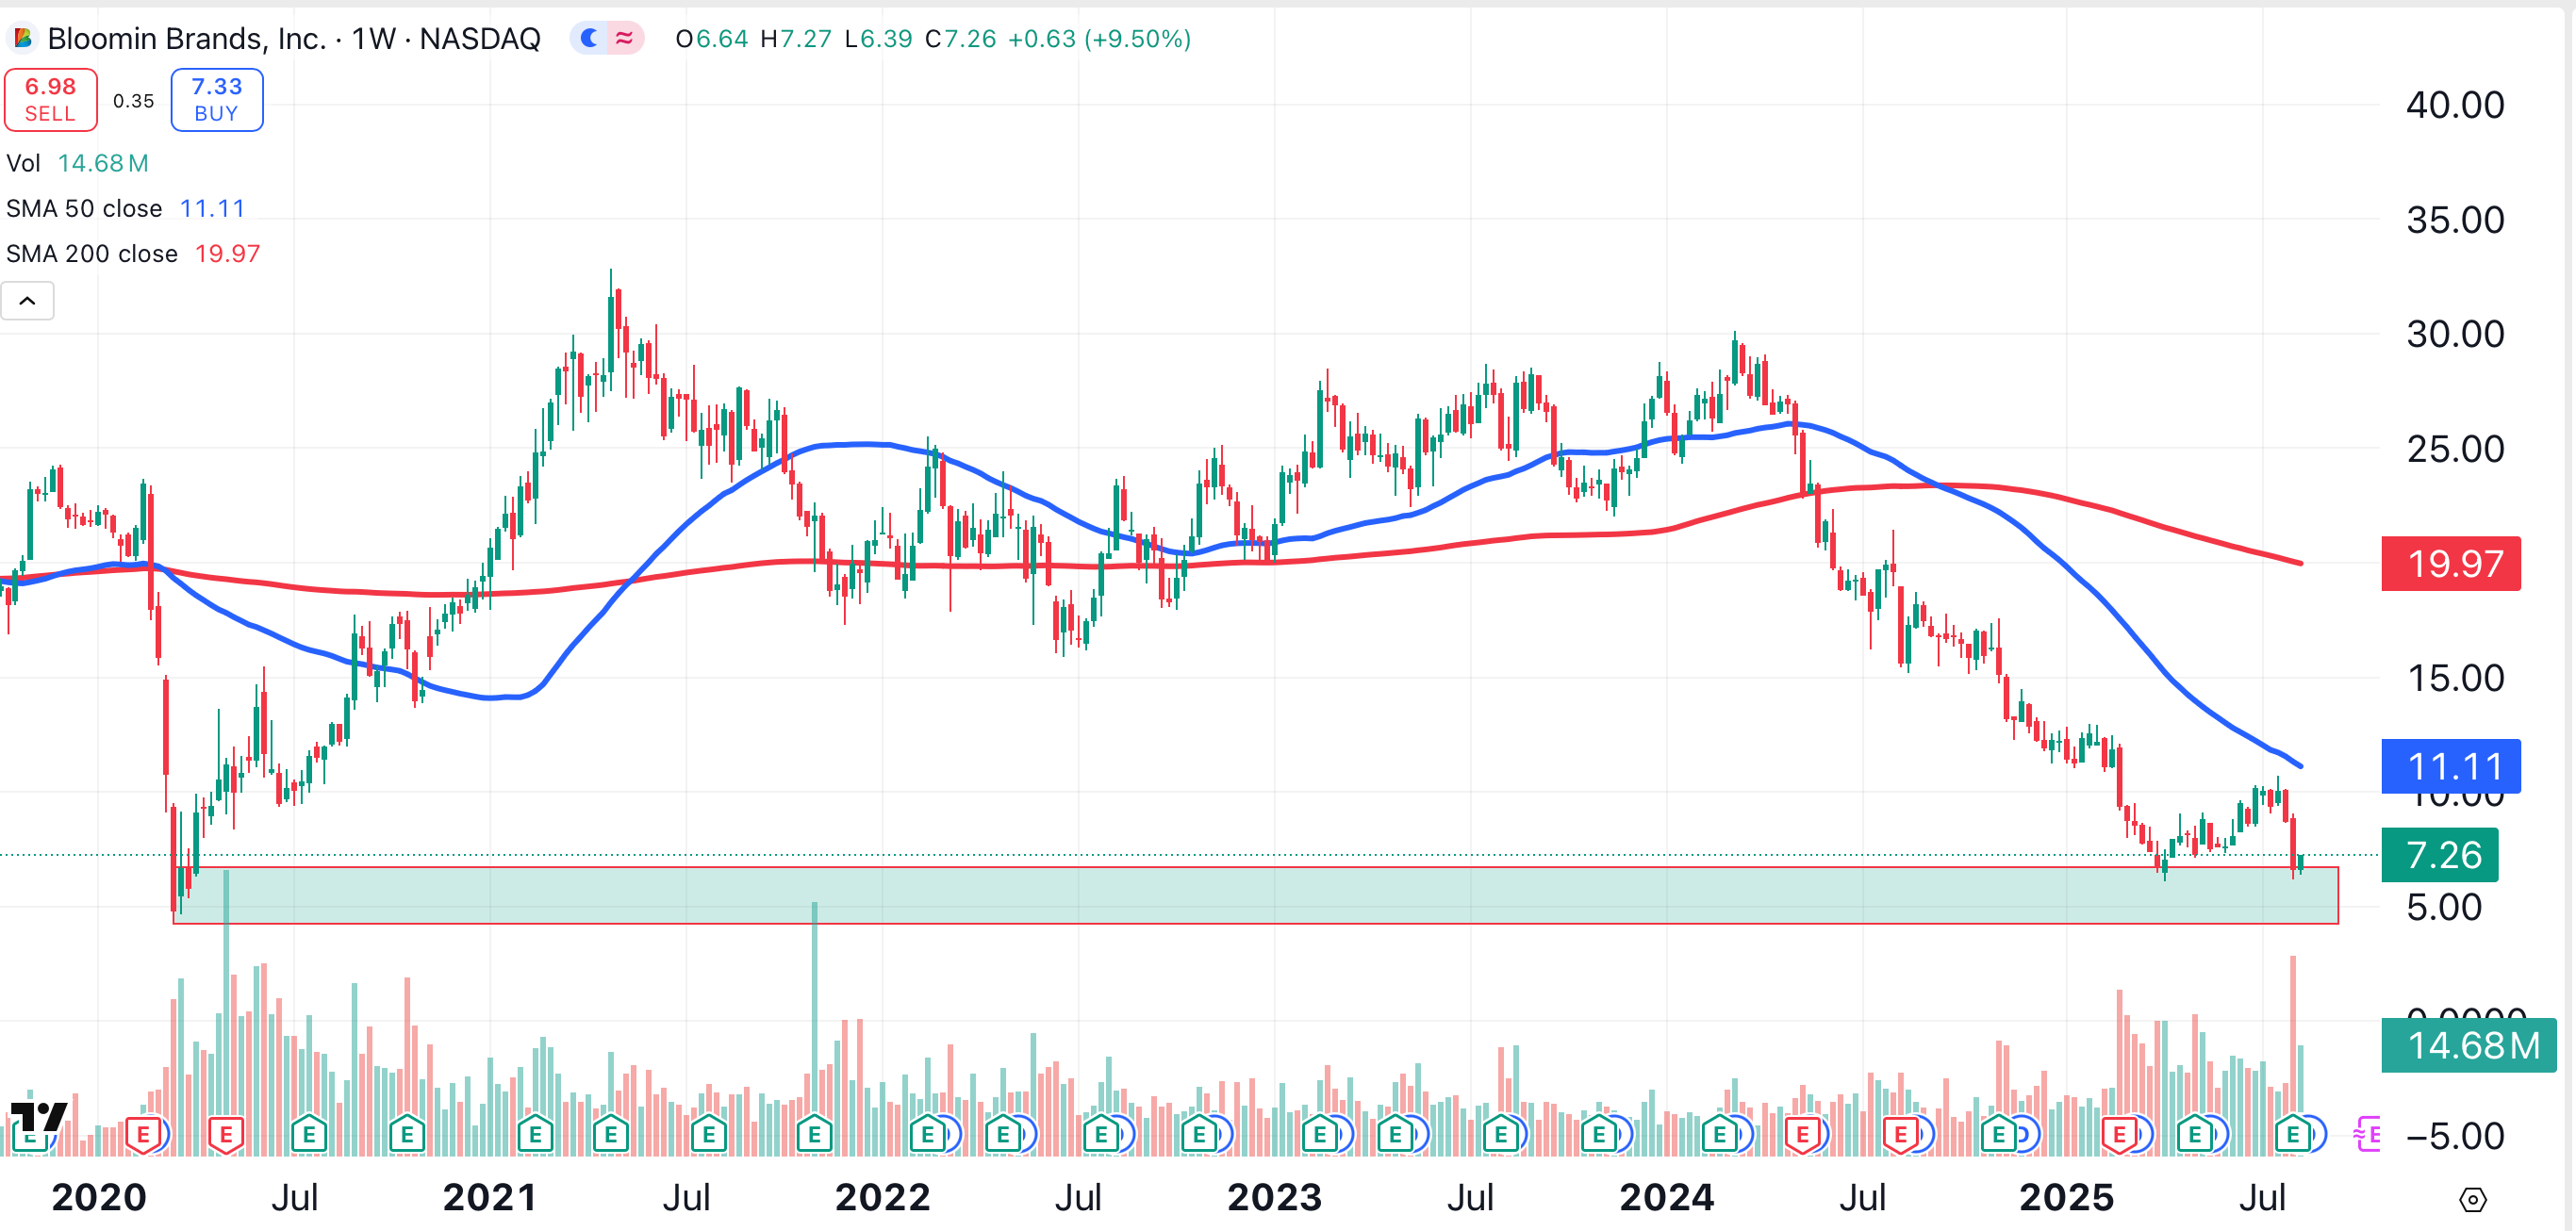
Task: Click the latest green earnings marker after Jul 2025
Action: coord(2292,1134)
